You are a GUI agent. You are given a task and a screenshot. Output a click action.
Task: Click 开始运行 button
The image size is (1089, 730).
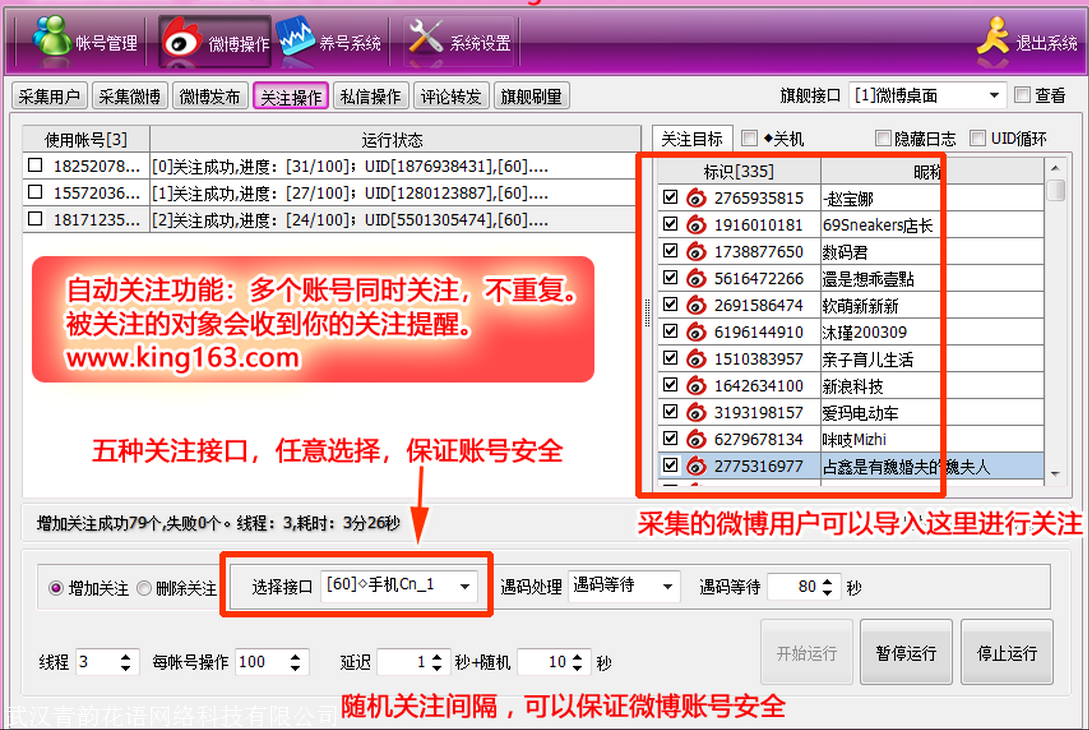pos(806,653)
